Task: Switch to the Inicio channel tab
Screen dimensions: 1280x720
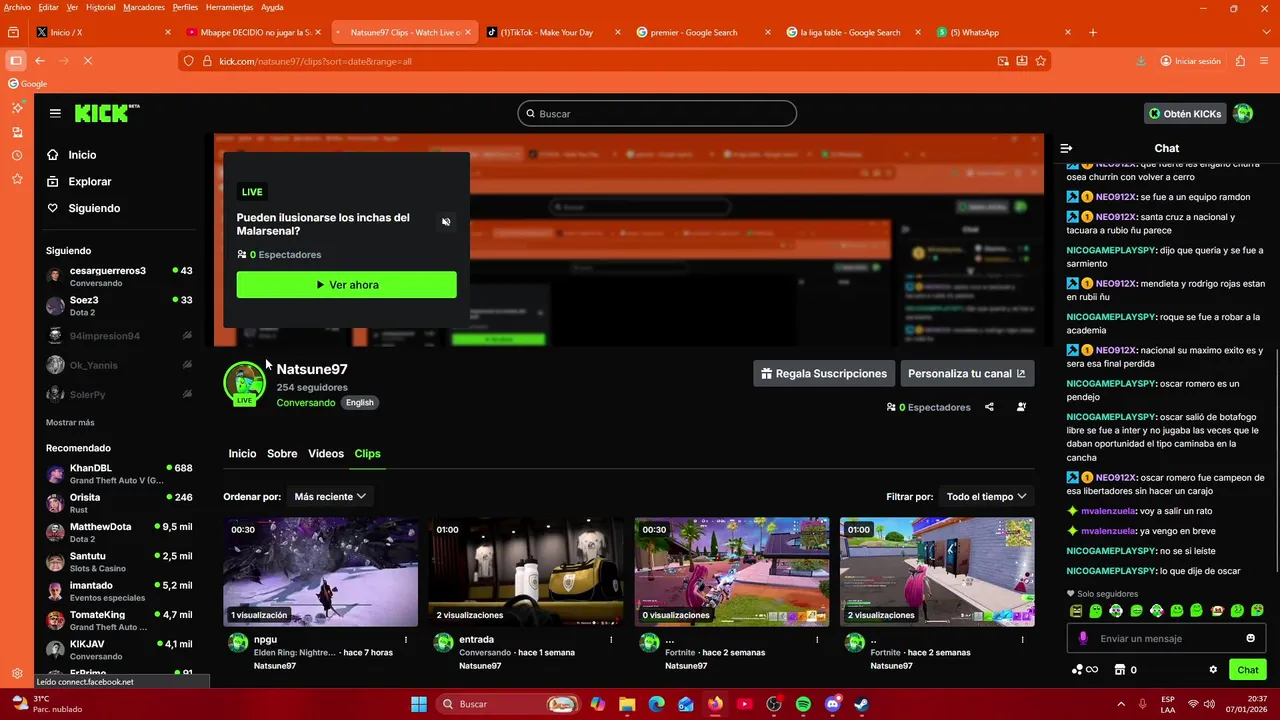Action: pos(242,453)
